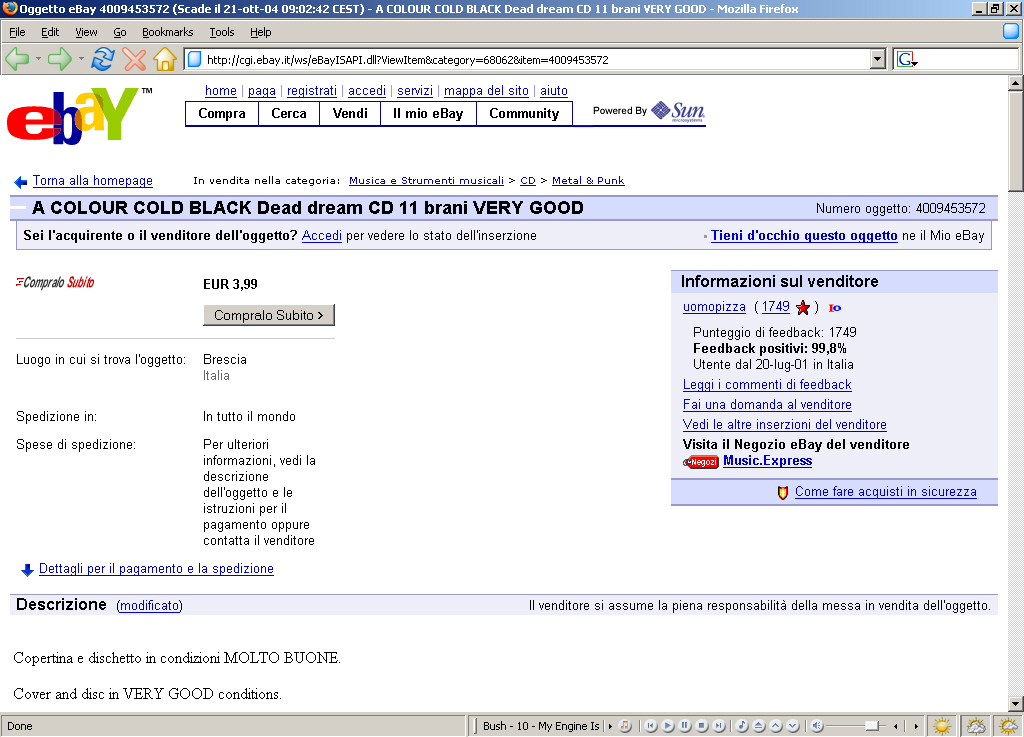
Task: Stop playback in status bar player
Action: pos(701,726)
